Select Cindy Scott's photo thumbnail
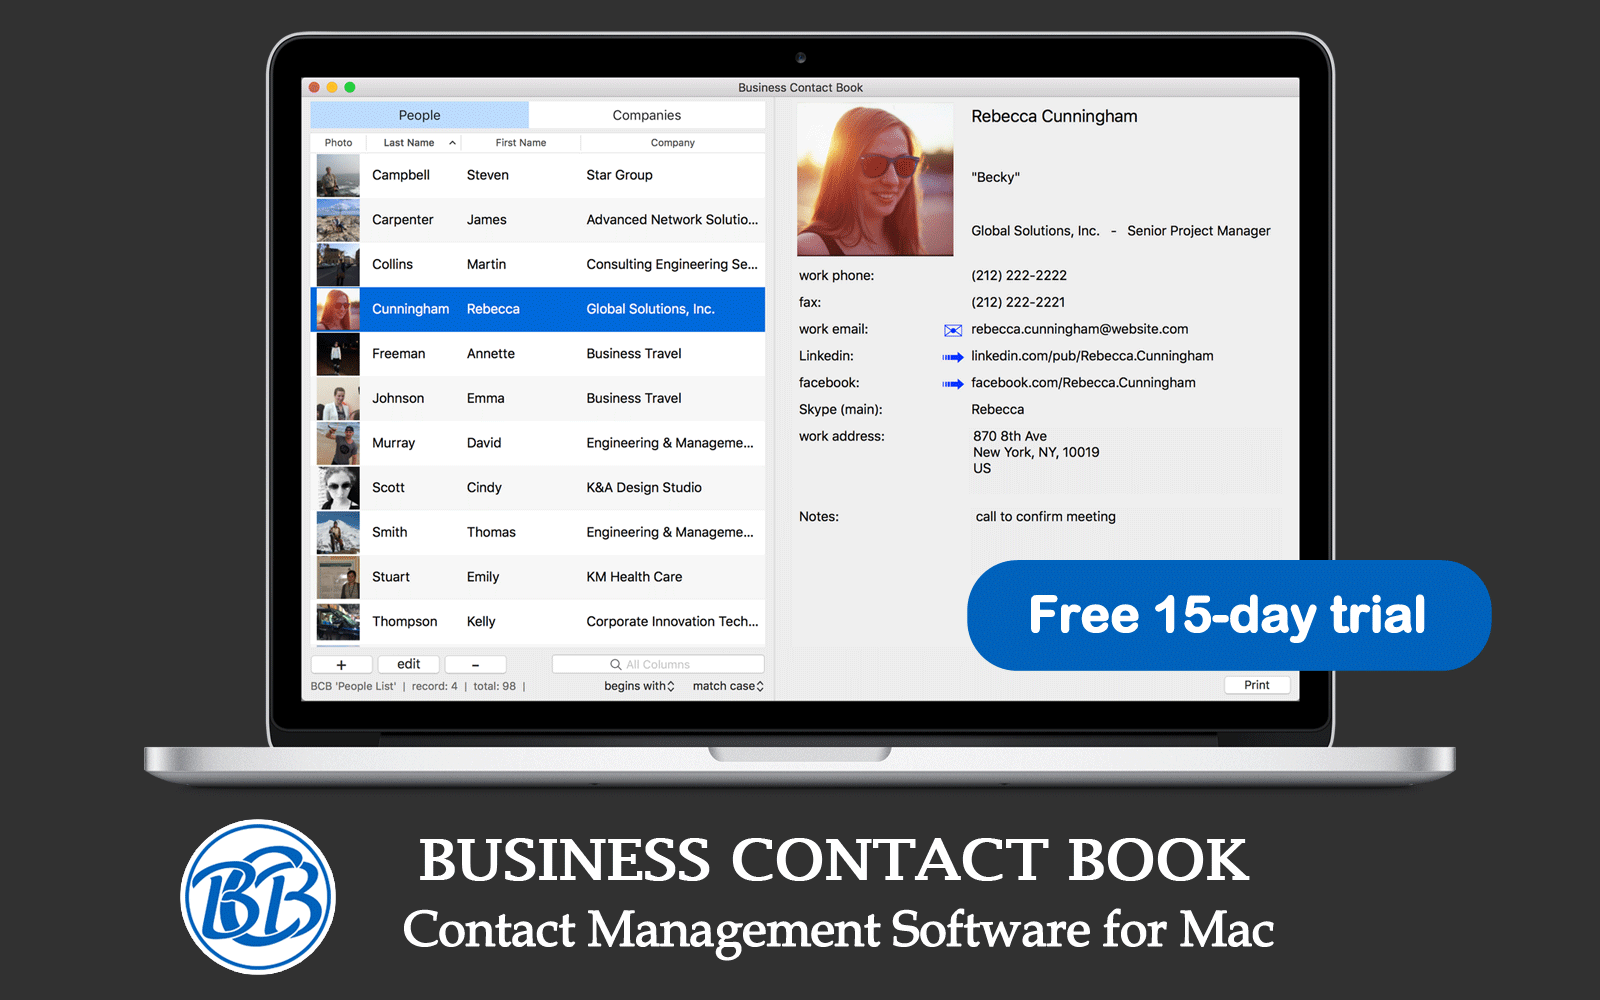Screen dimensions: 1600x1000 (338, 488)
